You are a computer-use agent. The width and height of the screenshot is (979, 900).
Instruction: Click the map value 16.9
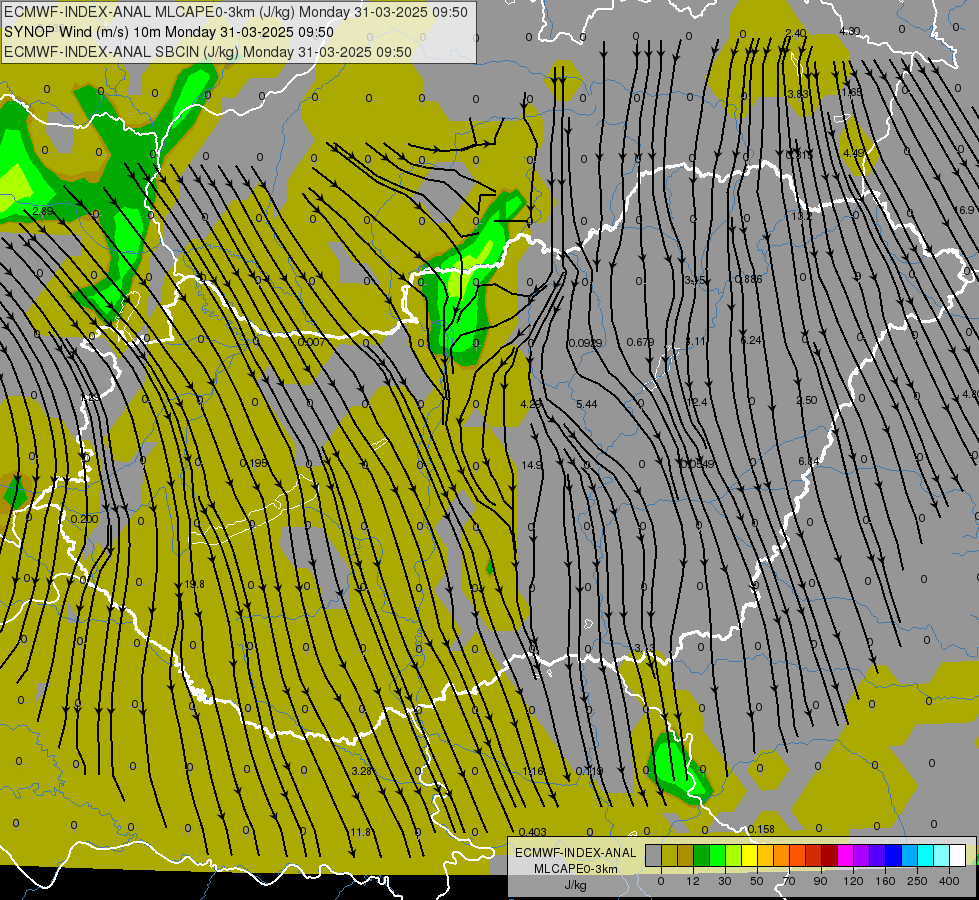(966, 210)
